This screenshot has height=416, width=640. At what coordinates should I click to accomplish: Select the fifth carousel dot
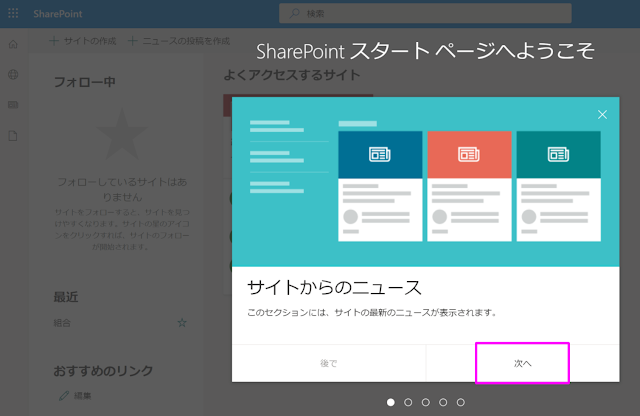click(x=461, y=402)
